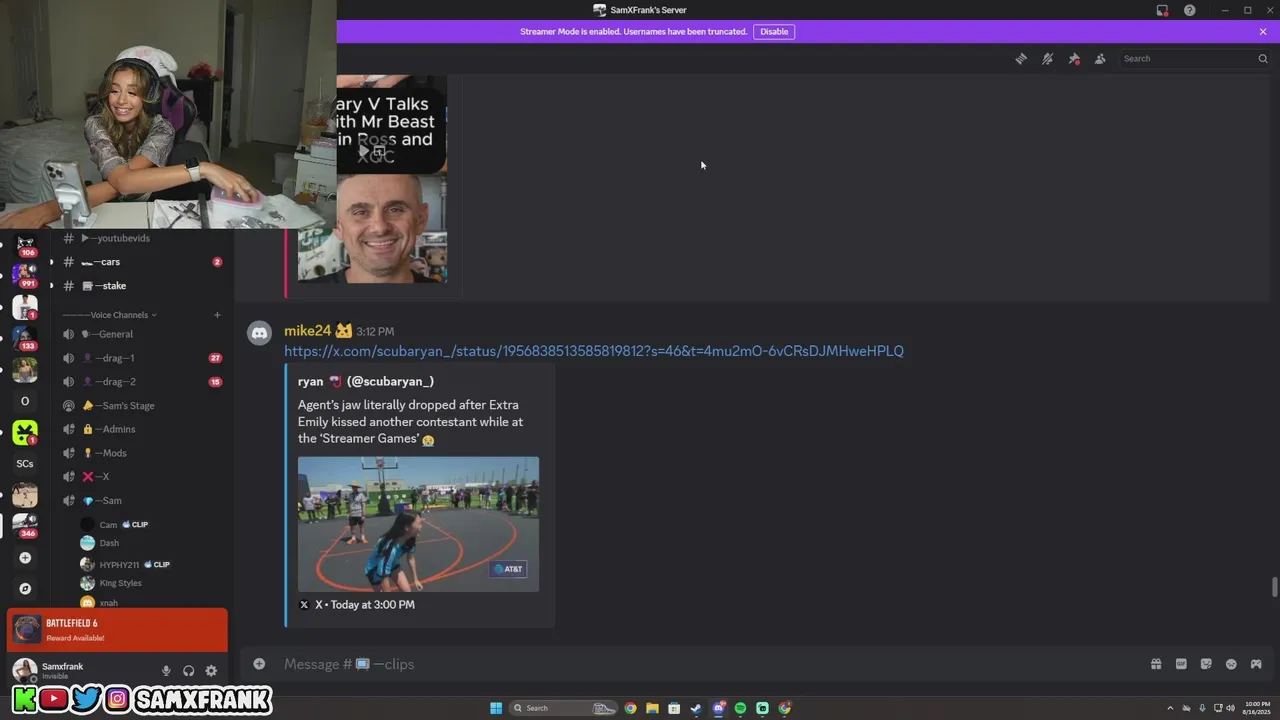Open the cars text channel
The height and width of the screenshot is (720, 1280).
point(142,262)
